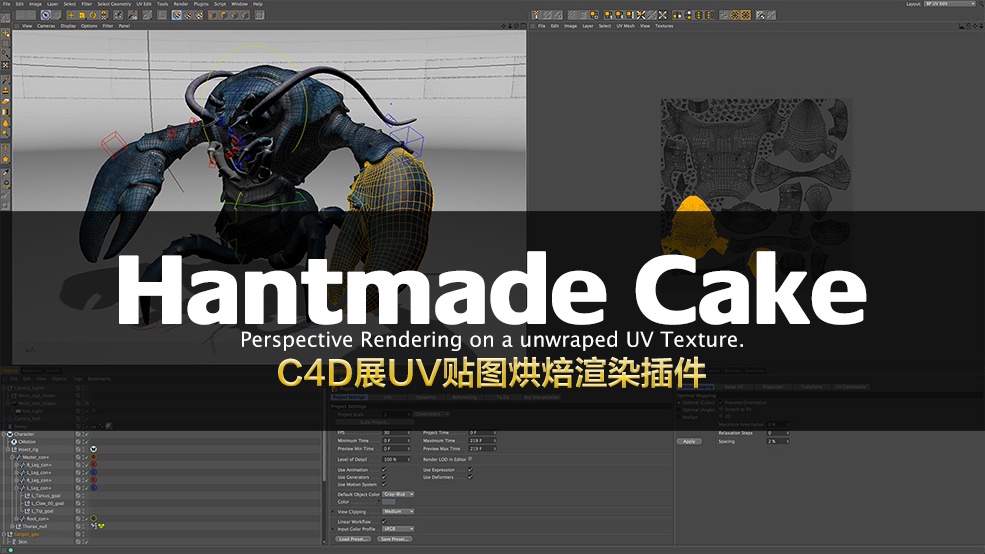Expand Gargon_geo tree node
985x554 pixels.
pos(4,535)
